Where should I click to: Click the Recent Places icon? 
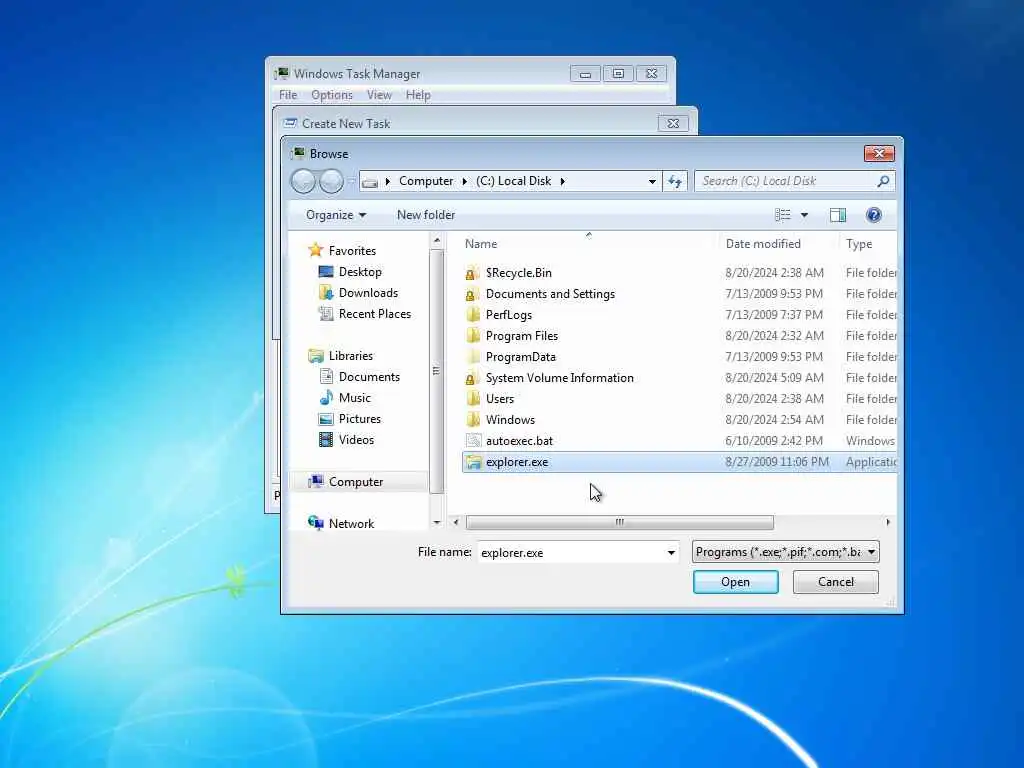click(x=326, y=313)
